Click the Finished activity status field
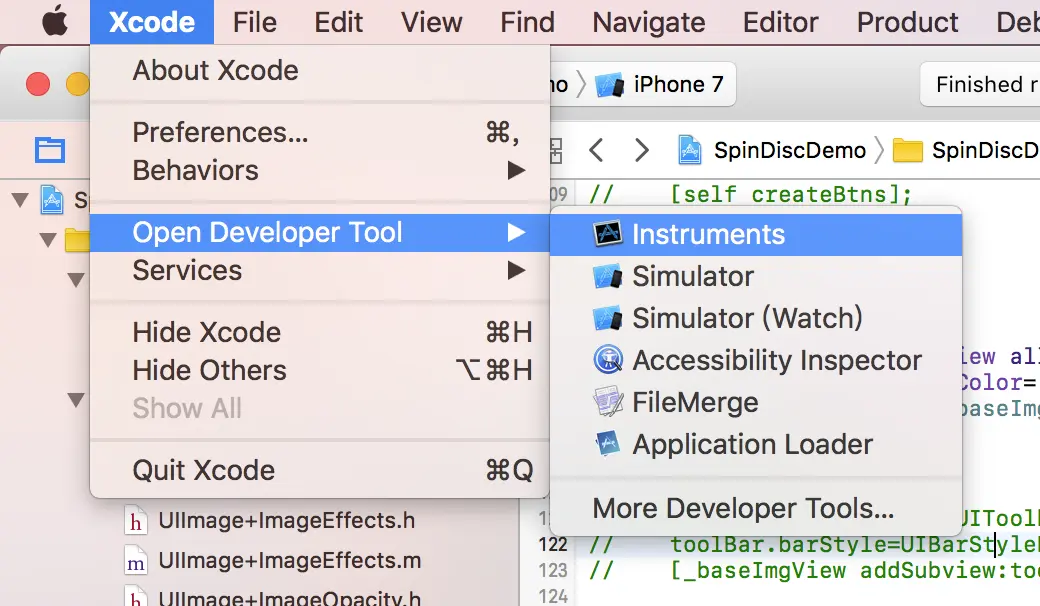Screen dimensions: 1040x606 [980, 84]
